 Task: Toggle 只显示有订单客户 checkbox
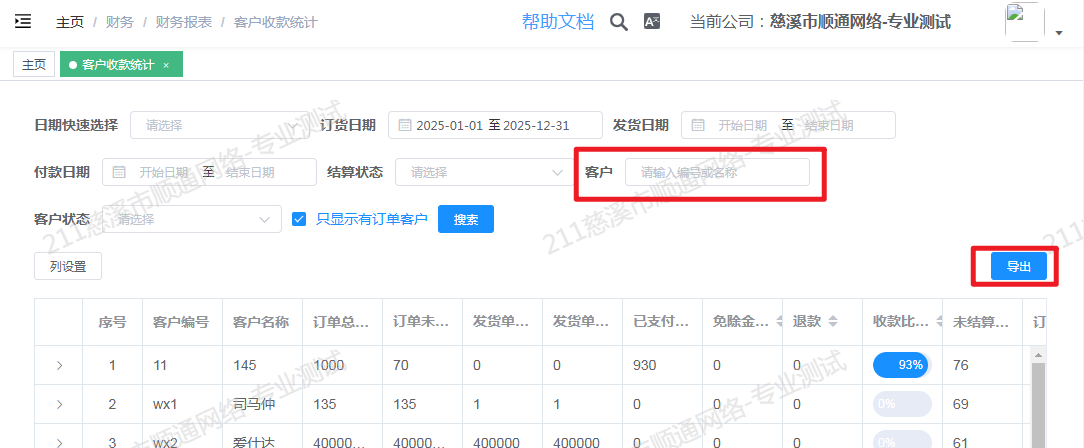click(x=299, y=219)
